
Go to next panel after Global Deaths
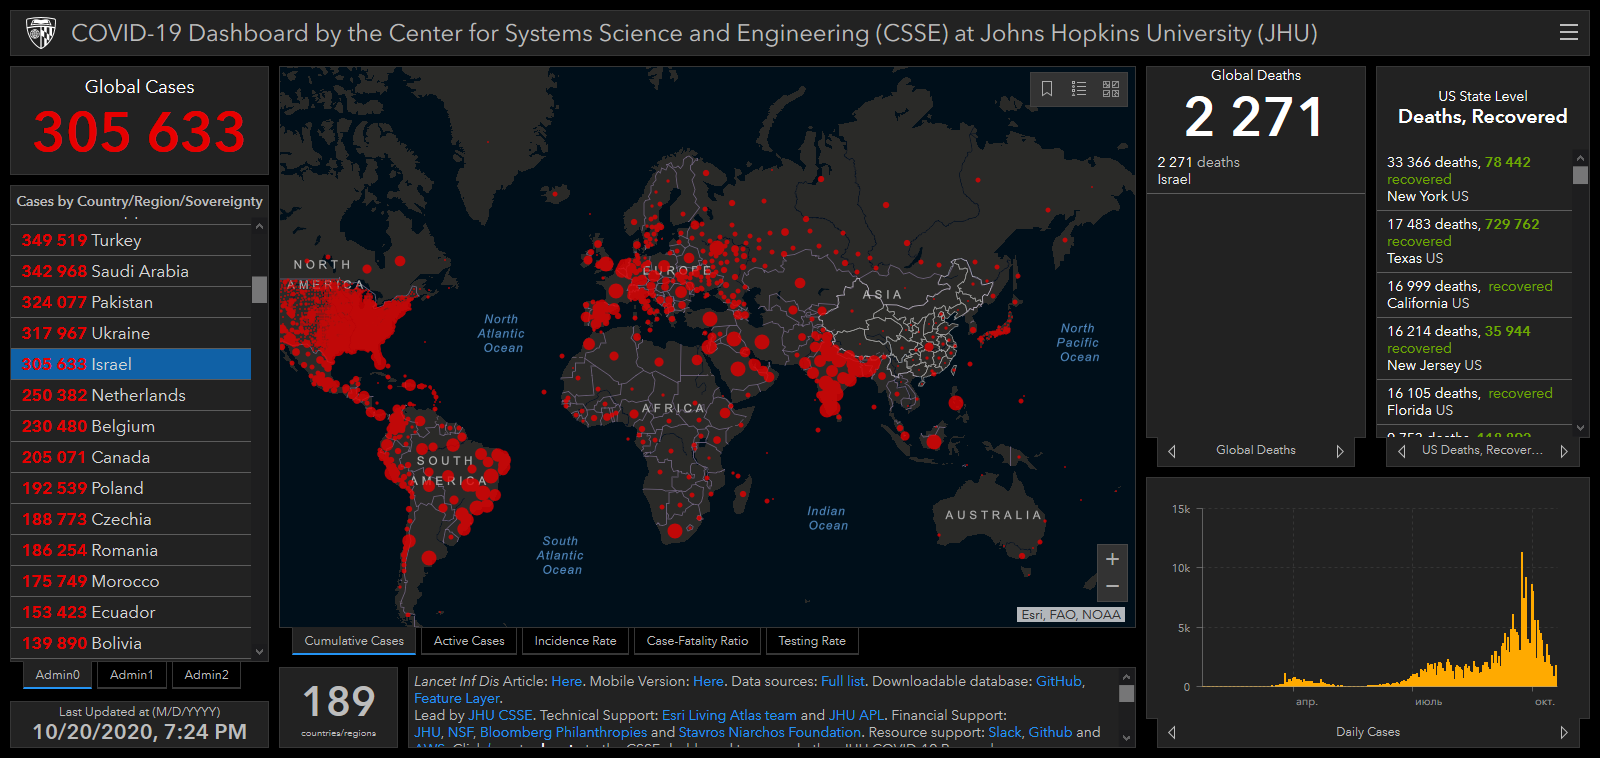tap(1340, 451)
